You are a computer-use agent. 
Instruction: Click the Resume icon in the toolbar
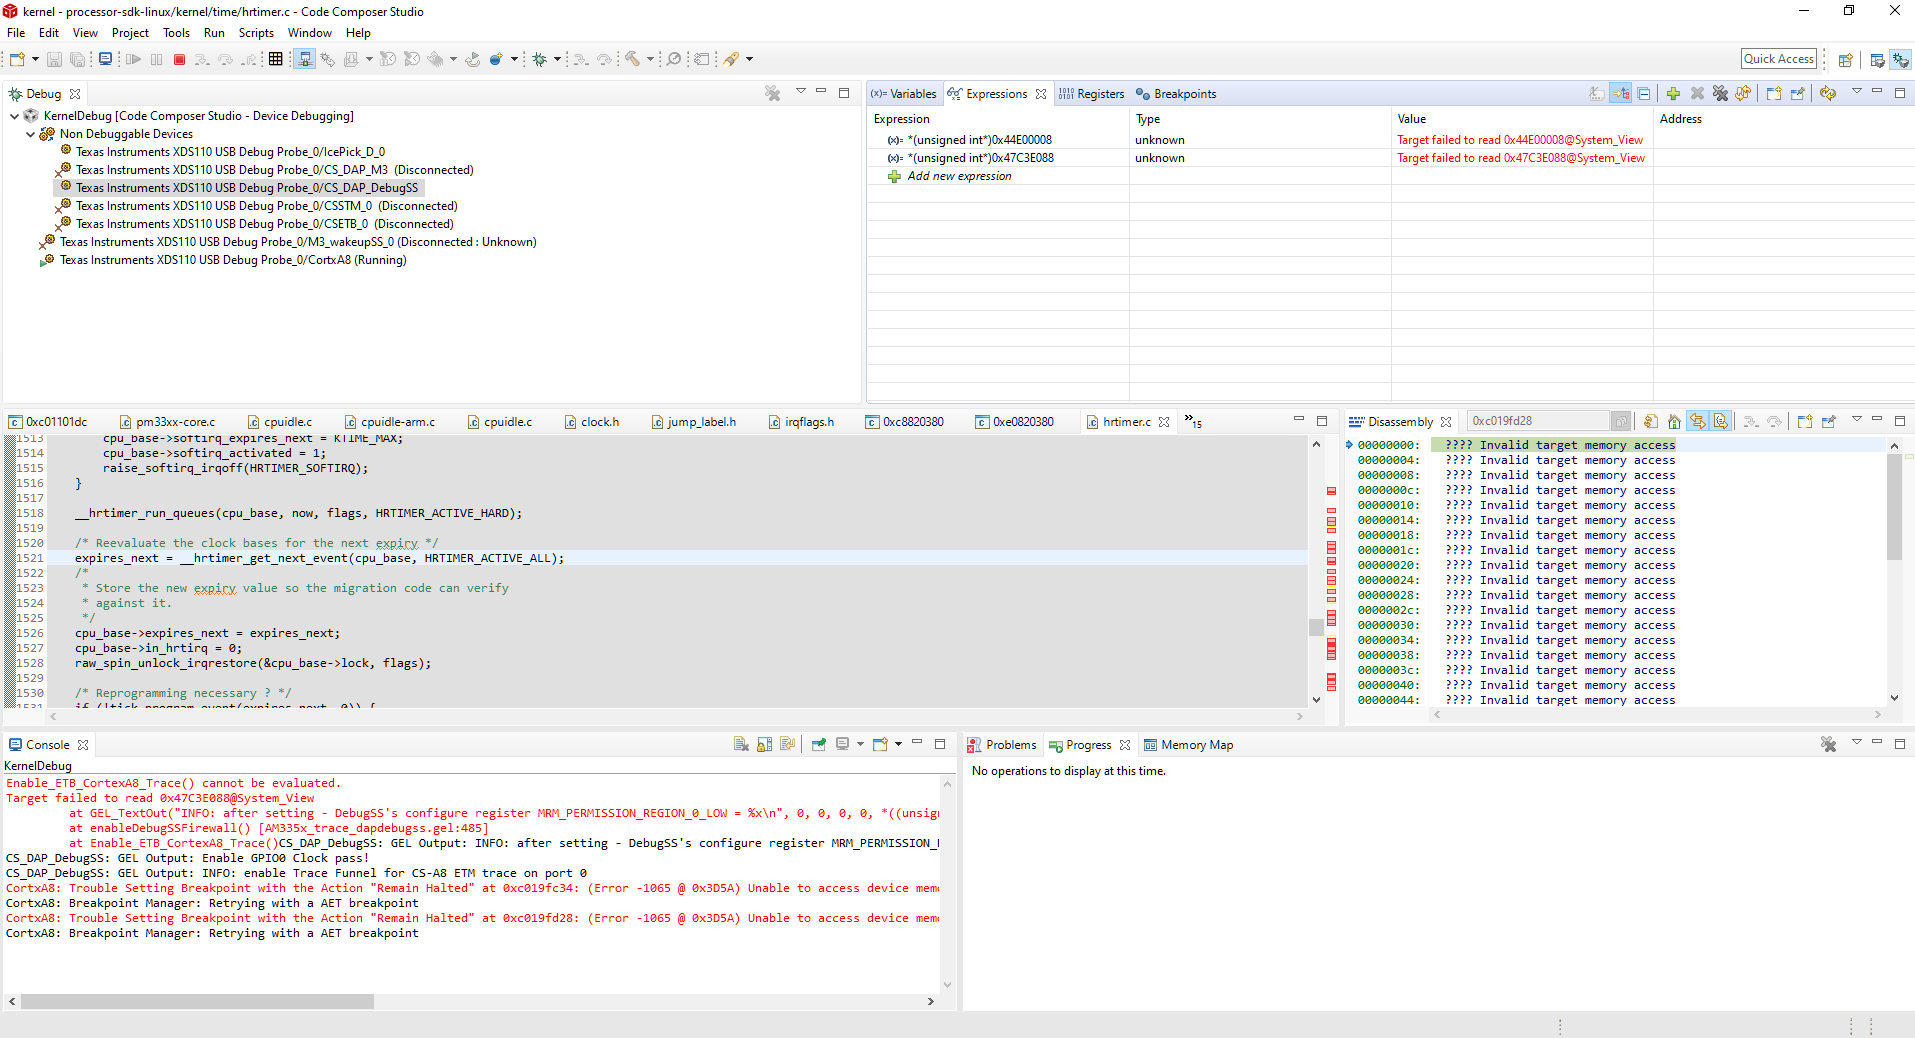pyautogui.click(x=133, y=60)
